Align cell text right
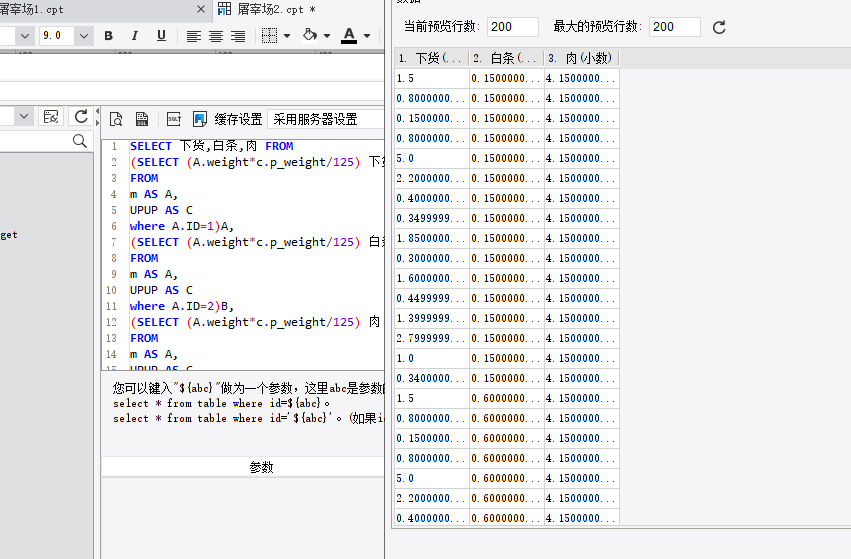 [x=238, y=36]
